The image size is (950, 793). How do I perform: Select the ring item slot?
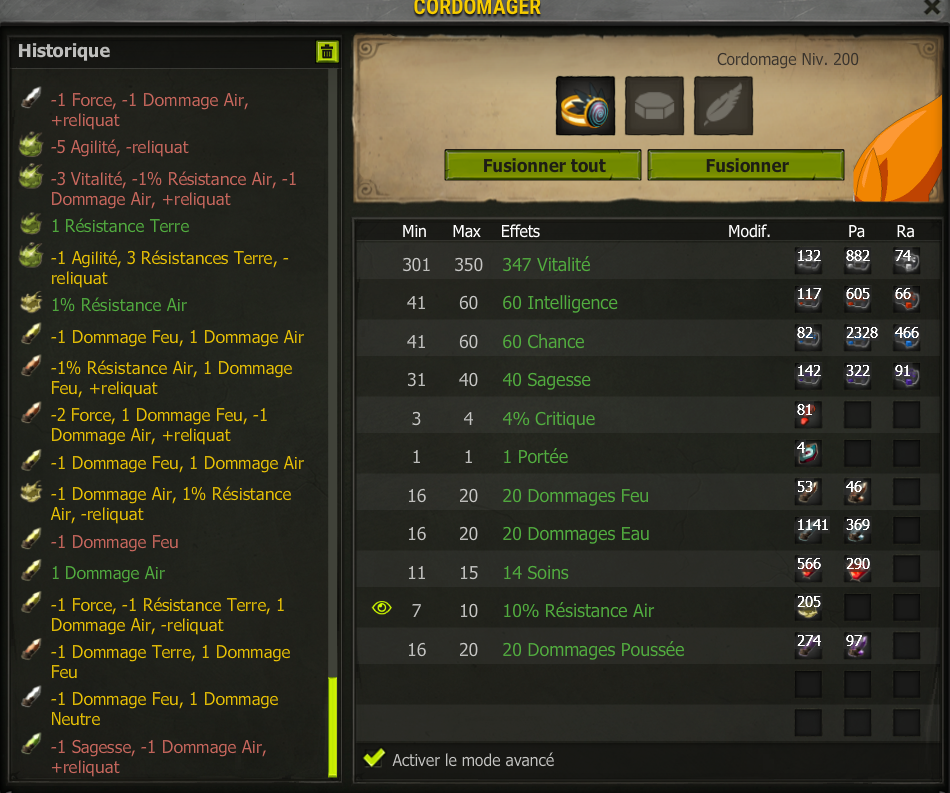[585, 106]
